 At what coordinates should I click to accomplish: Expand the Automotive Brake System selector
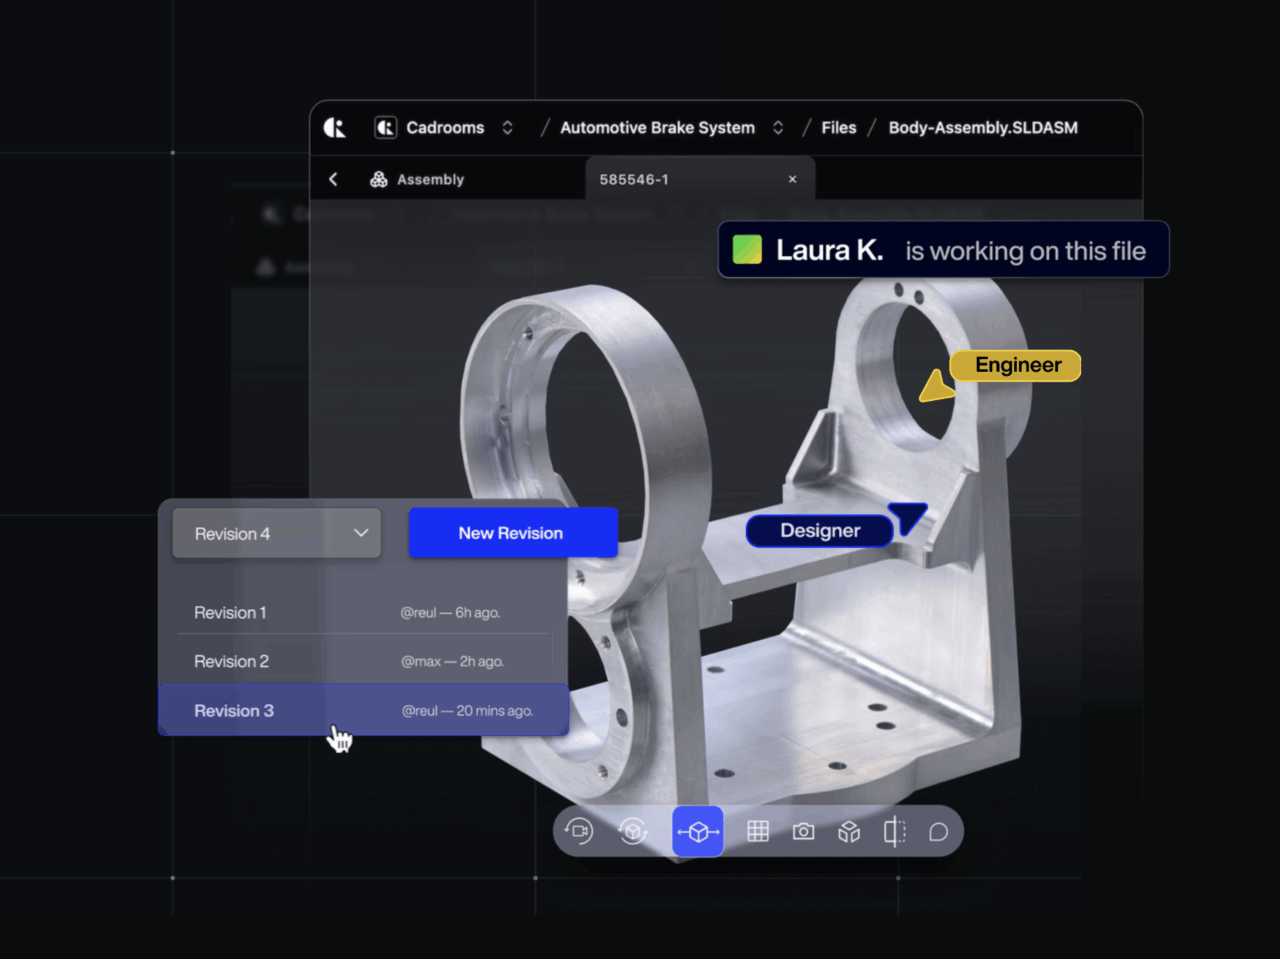(x=777, y=127)
